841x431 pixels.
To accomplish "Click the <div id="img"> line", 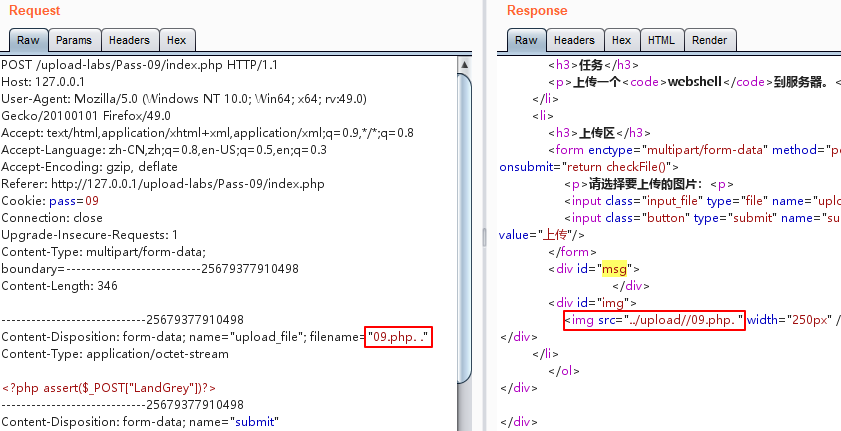I will pyautogui.click(x=593, y=303).
